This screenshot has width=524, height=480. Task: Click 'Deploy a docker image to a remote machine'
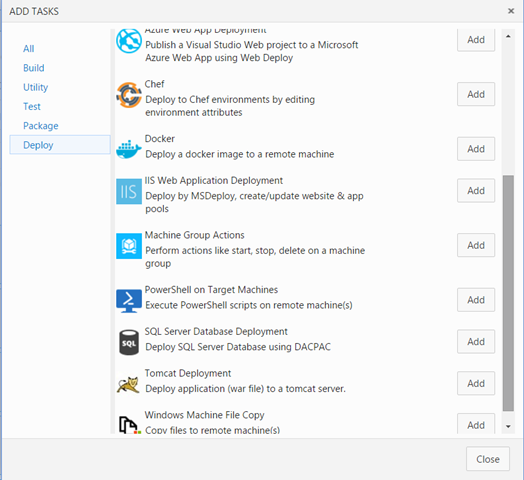240,154
